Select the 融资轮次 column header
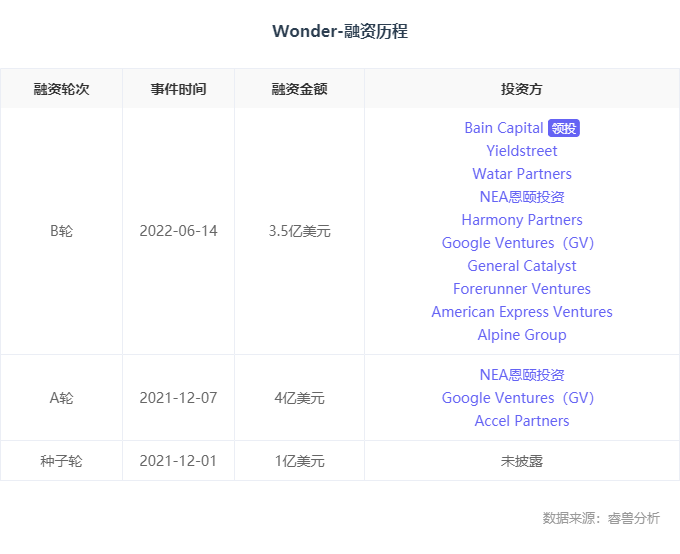This screenshot has height=554, width=680. click(x=61, y=89)
